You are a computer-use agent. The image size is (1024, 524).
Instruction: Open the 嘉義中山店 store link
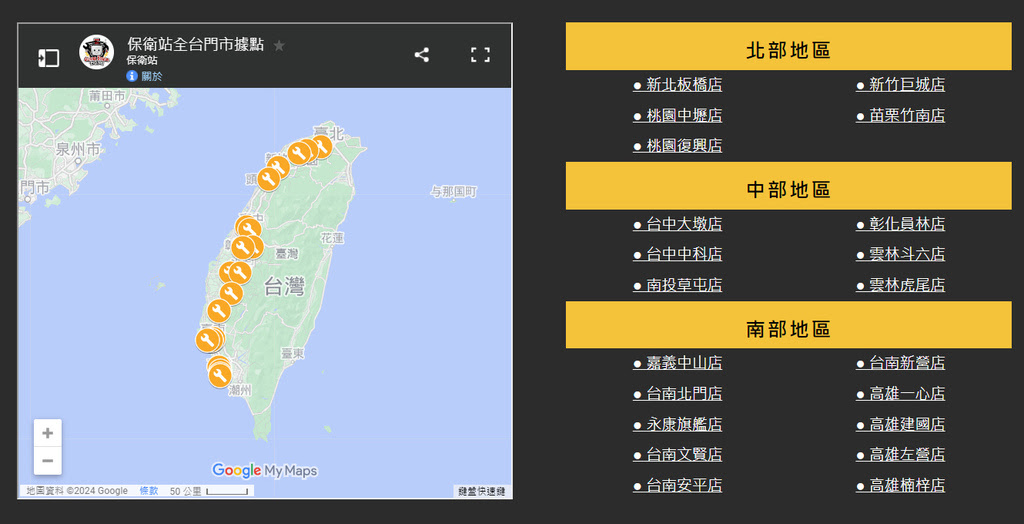pos(678,363)
